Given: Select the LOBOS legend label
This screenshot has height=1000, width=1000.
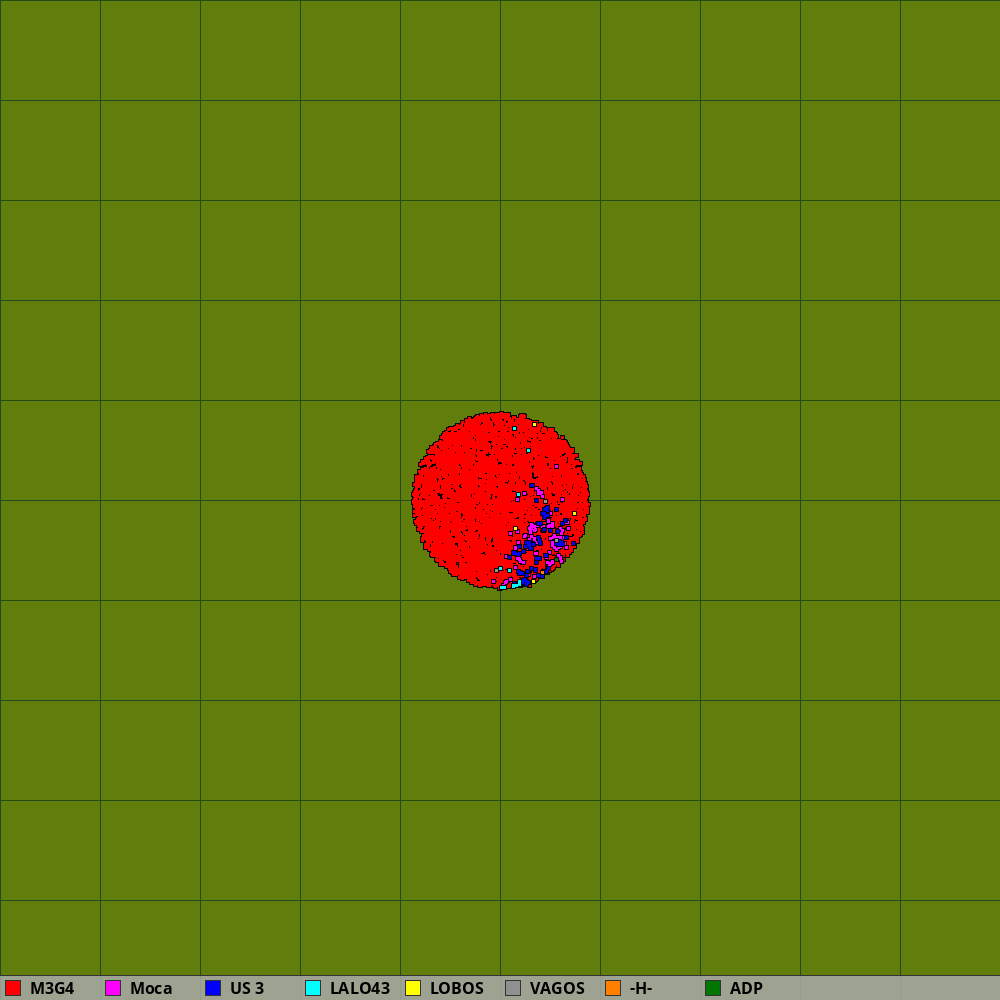Looking at the screenshot, I should pyautogui.click(x=457, y=989).
